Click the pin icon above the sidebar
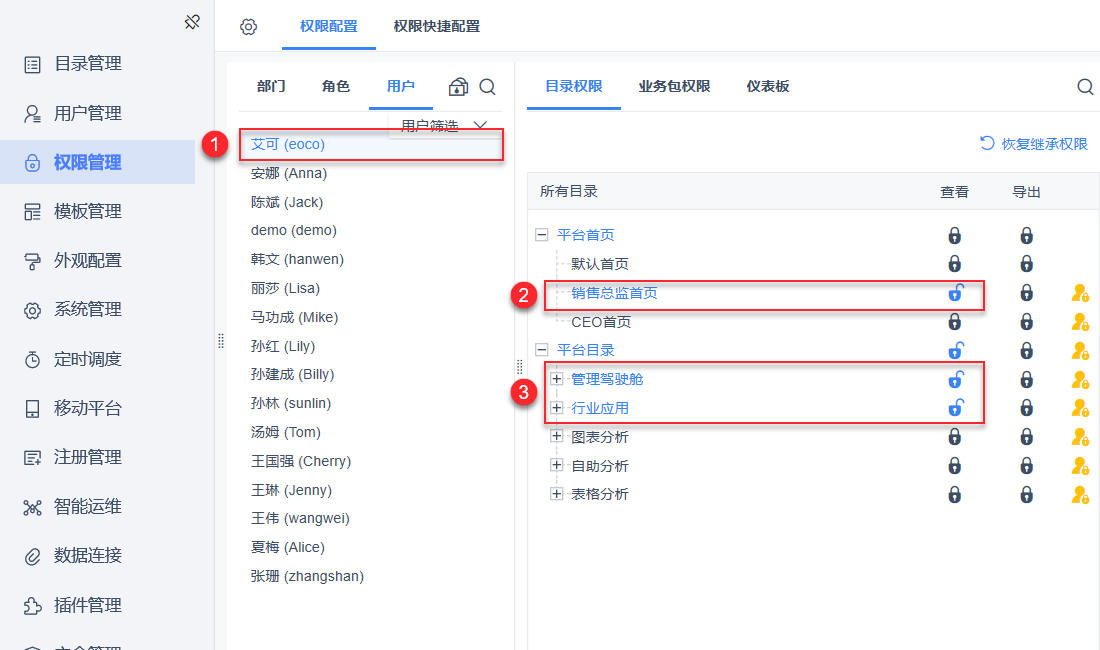1100x650 pixels. tap(193, 22)
